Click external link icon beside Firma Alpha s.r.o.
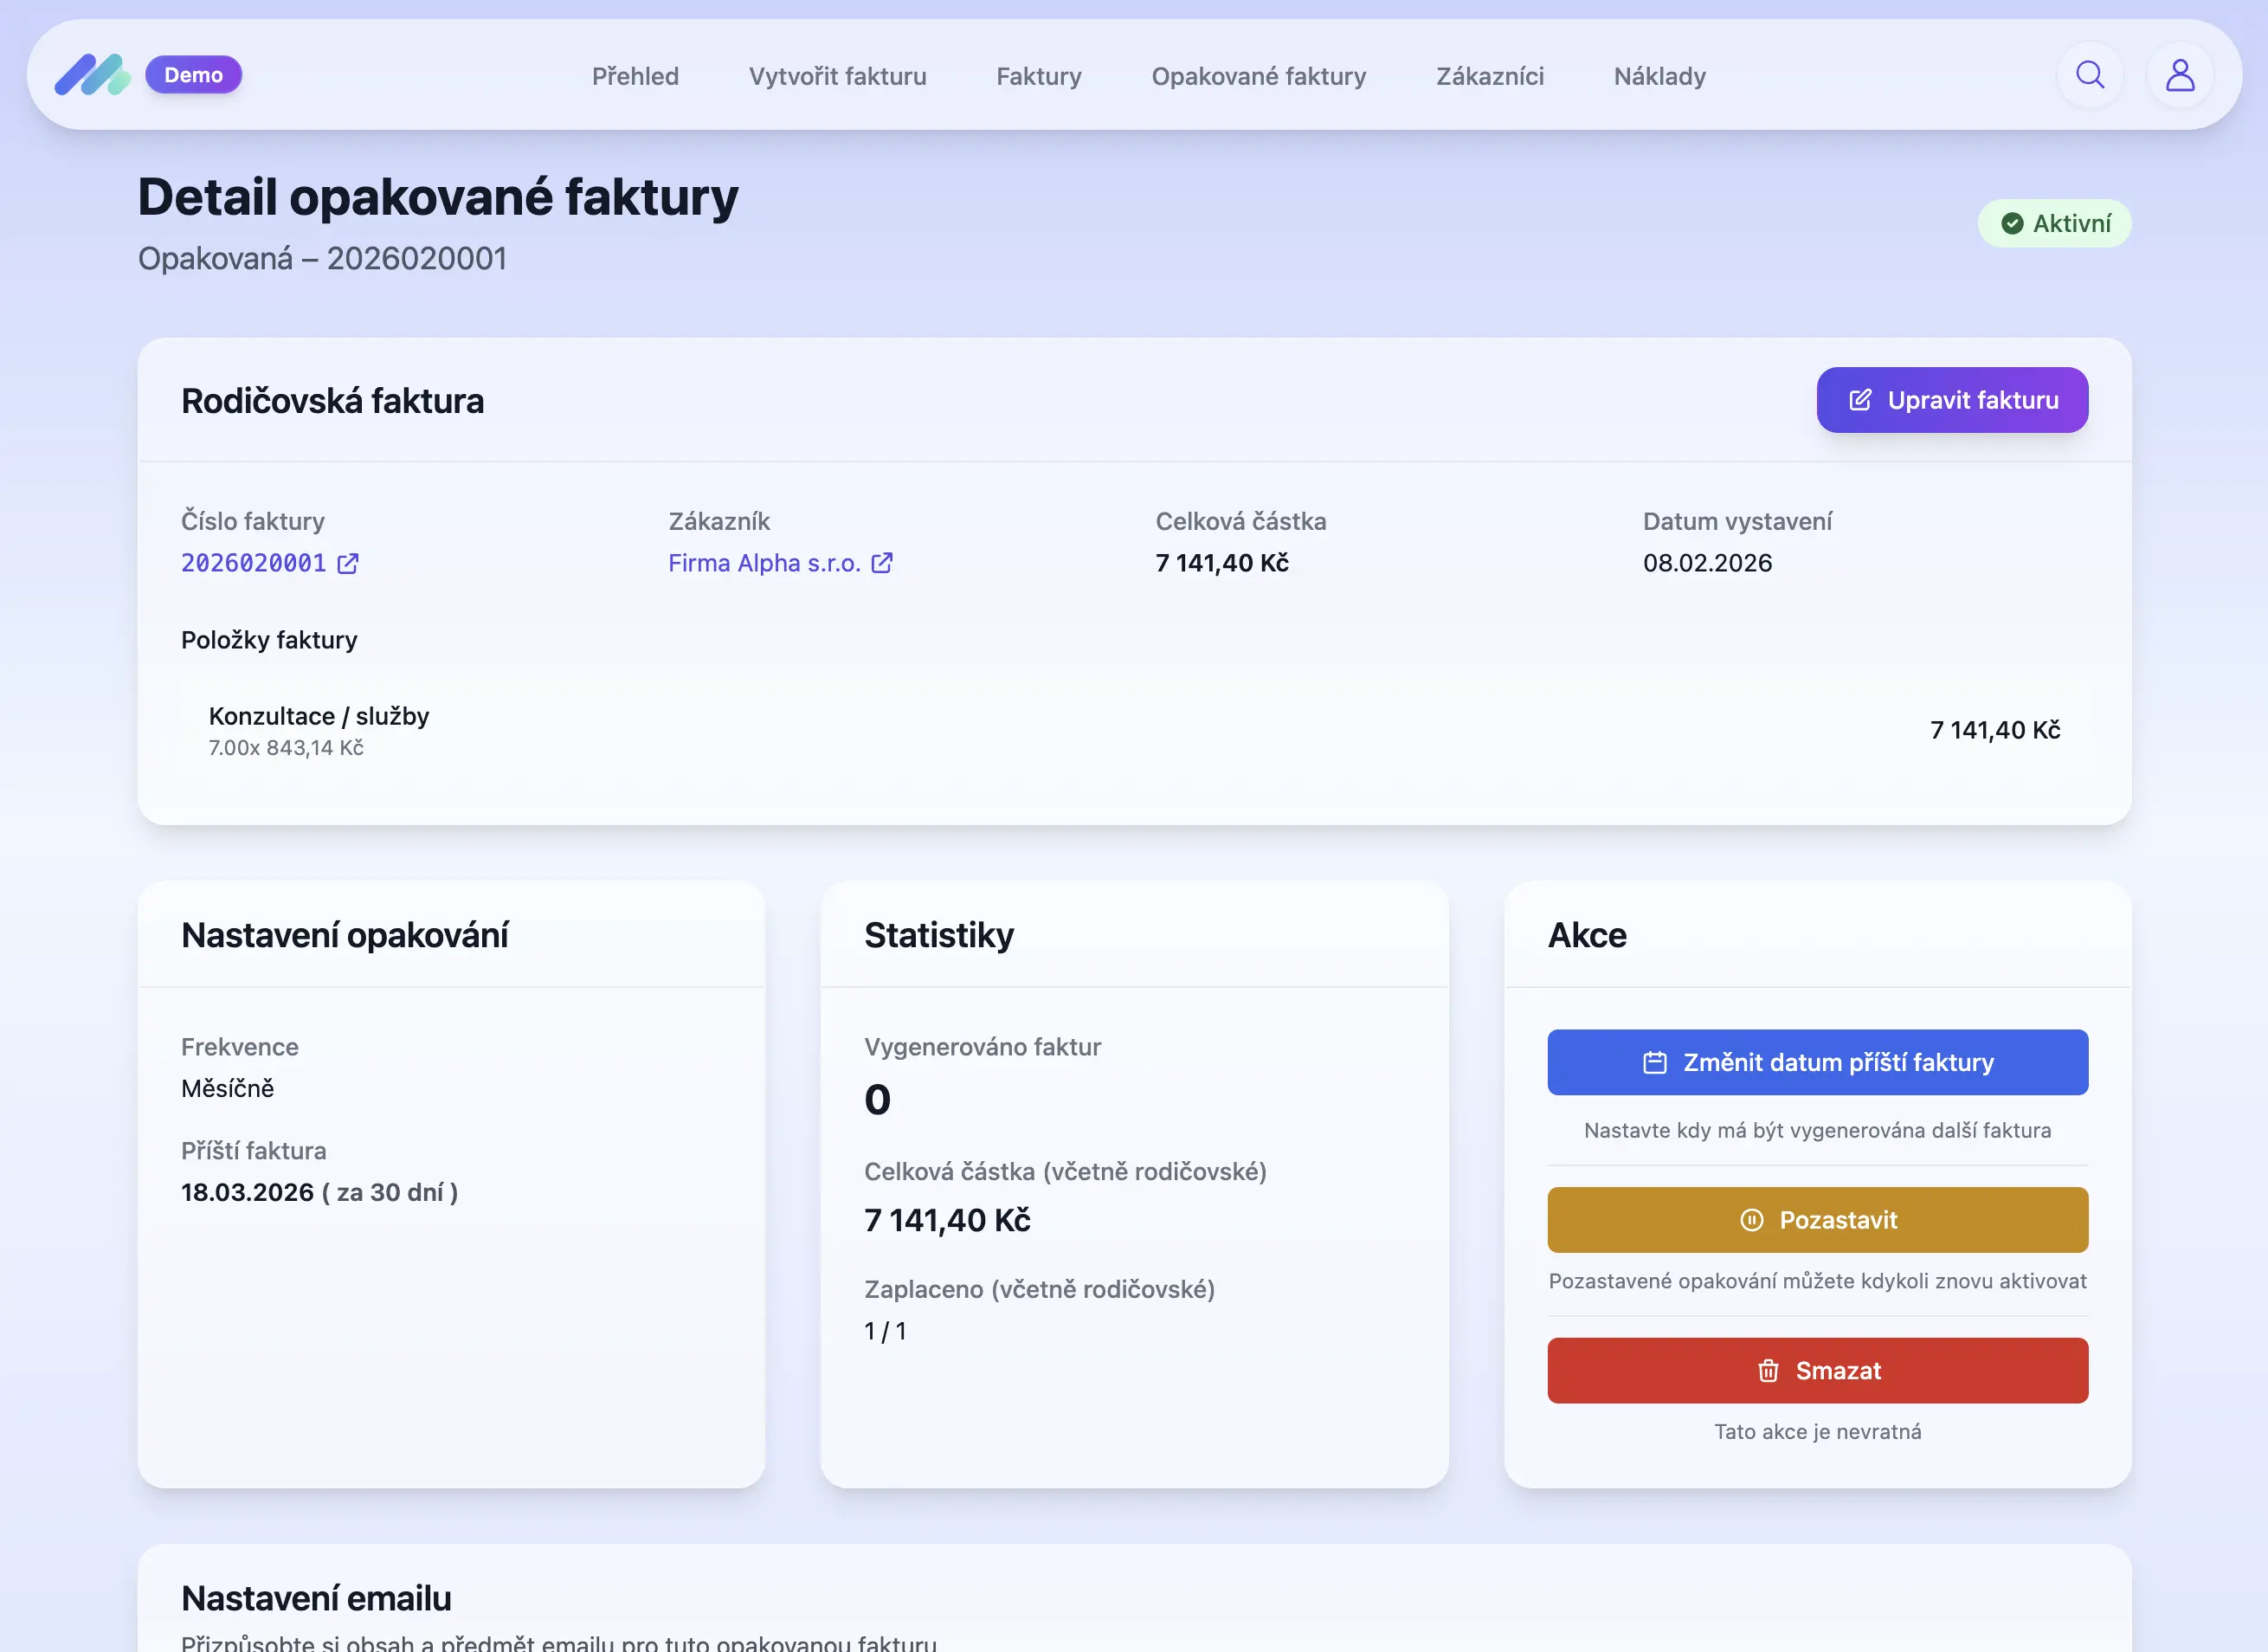Screen dimensions: 2268x1652 pyautogui.click(x=882, y=564)
